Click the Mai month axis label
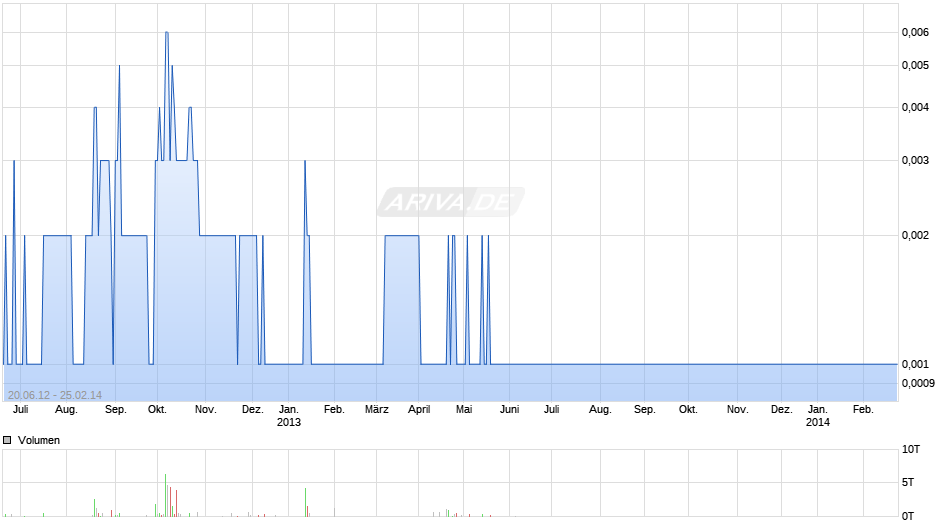The width and height of the screenshot is (940, 526). tap(464, 410)
